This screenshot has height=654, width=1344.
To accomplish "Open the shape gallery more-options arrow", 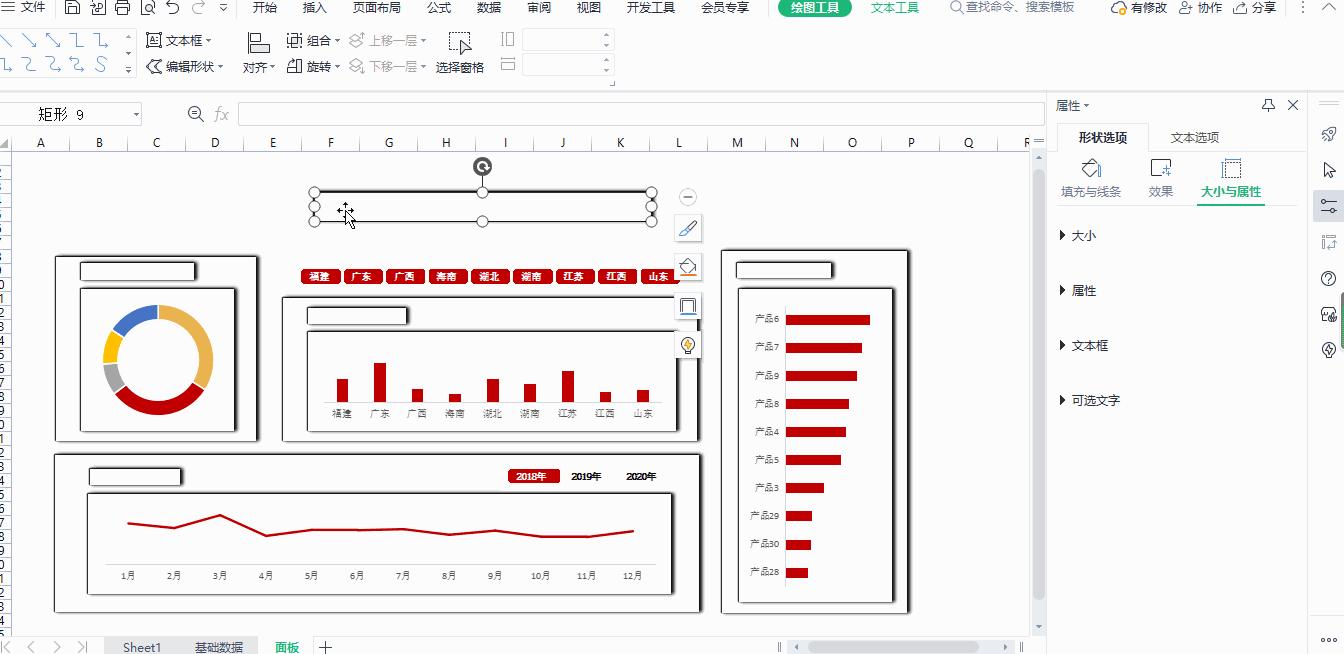I will [128, 69].
